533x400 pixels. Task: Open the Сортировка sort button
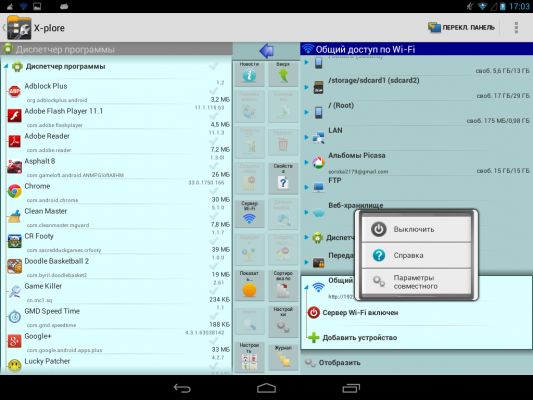[x=283, y=285]
